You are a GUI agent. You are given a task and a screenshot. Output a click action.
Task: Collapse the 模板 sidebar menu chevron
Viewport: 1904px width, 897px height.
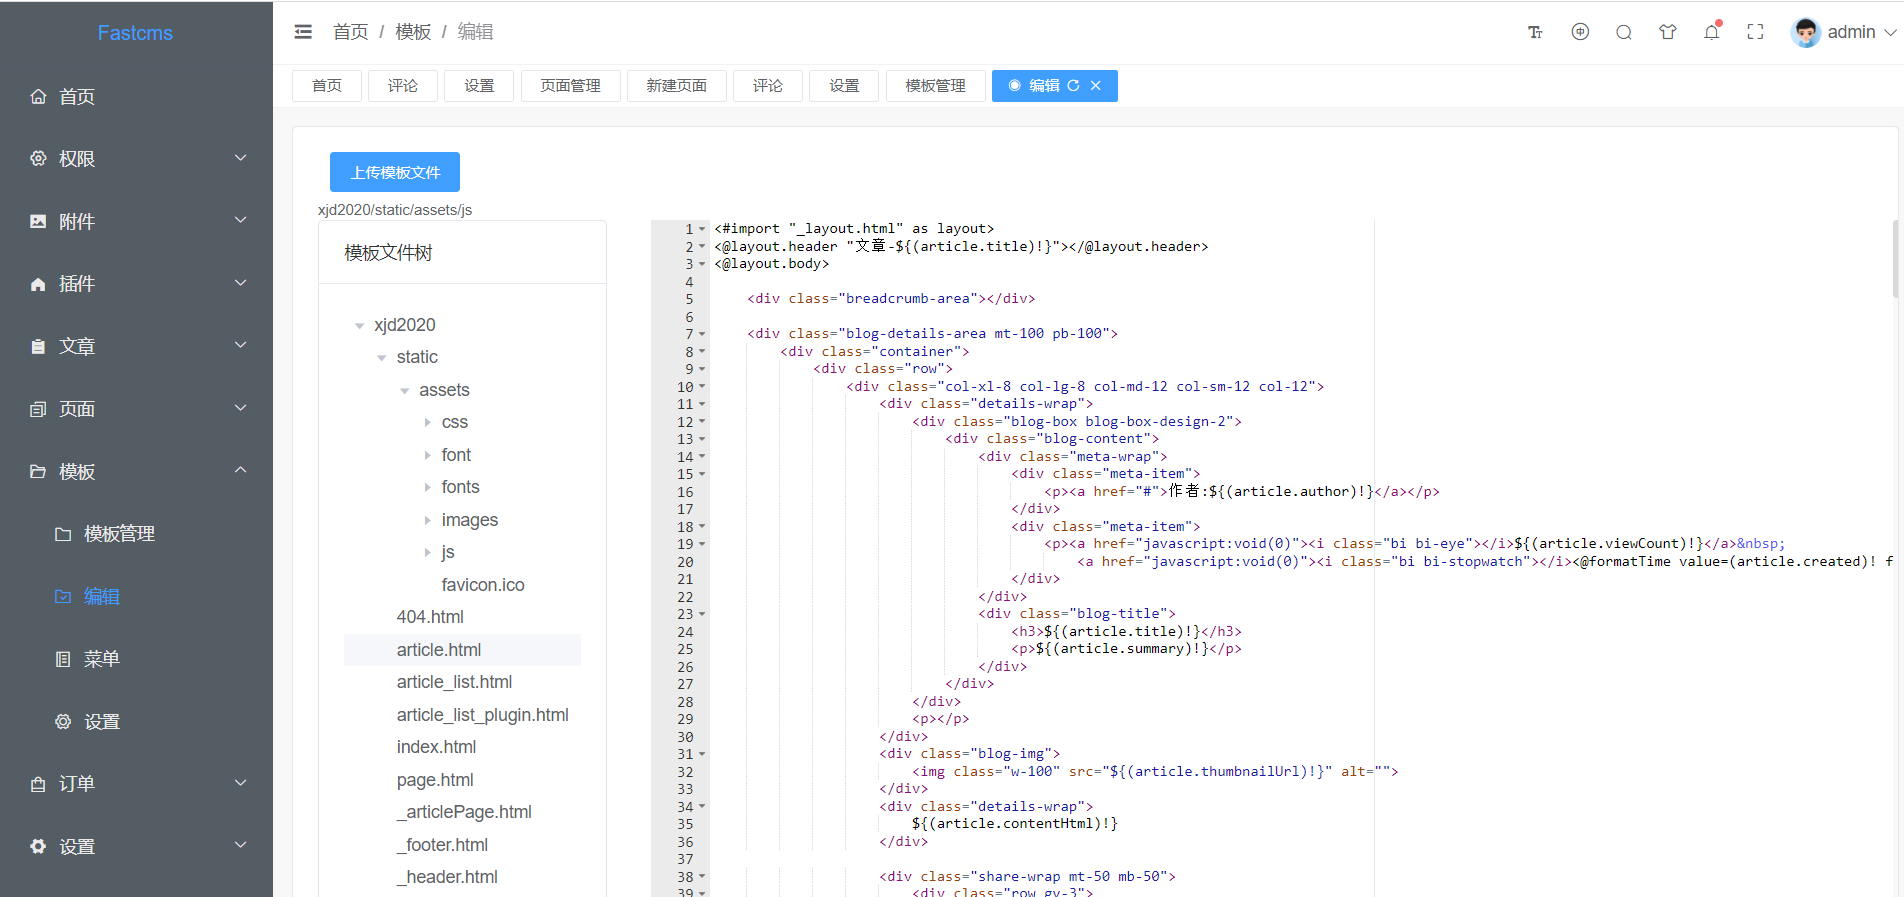pyautogui.click(x=240, y=470)
